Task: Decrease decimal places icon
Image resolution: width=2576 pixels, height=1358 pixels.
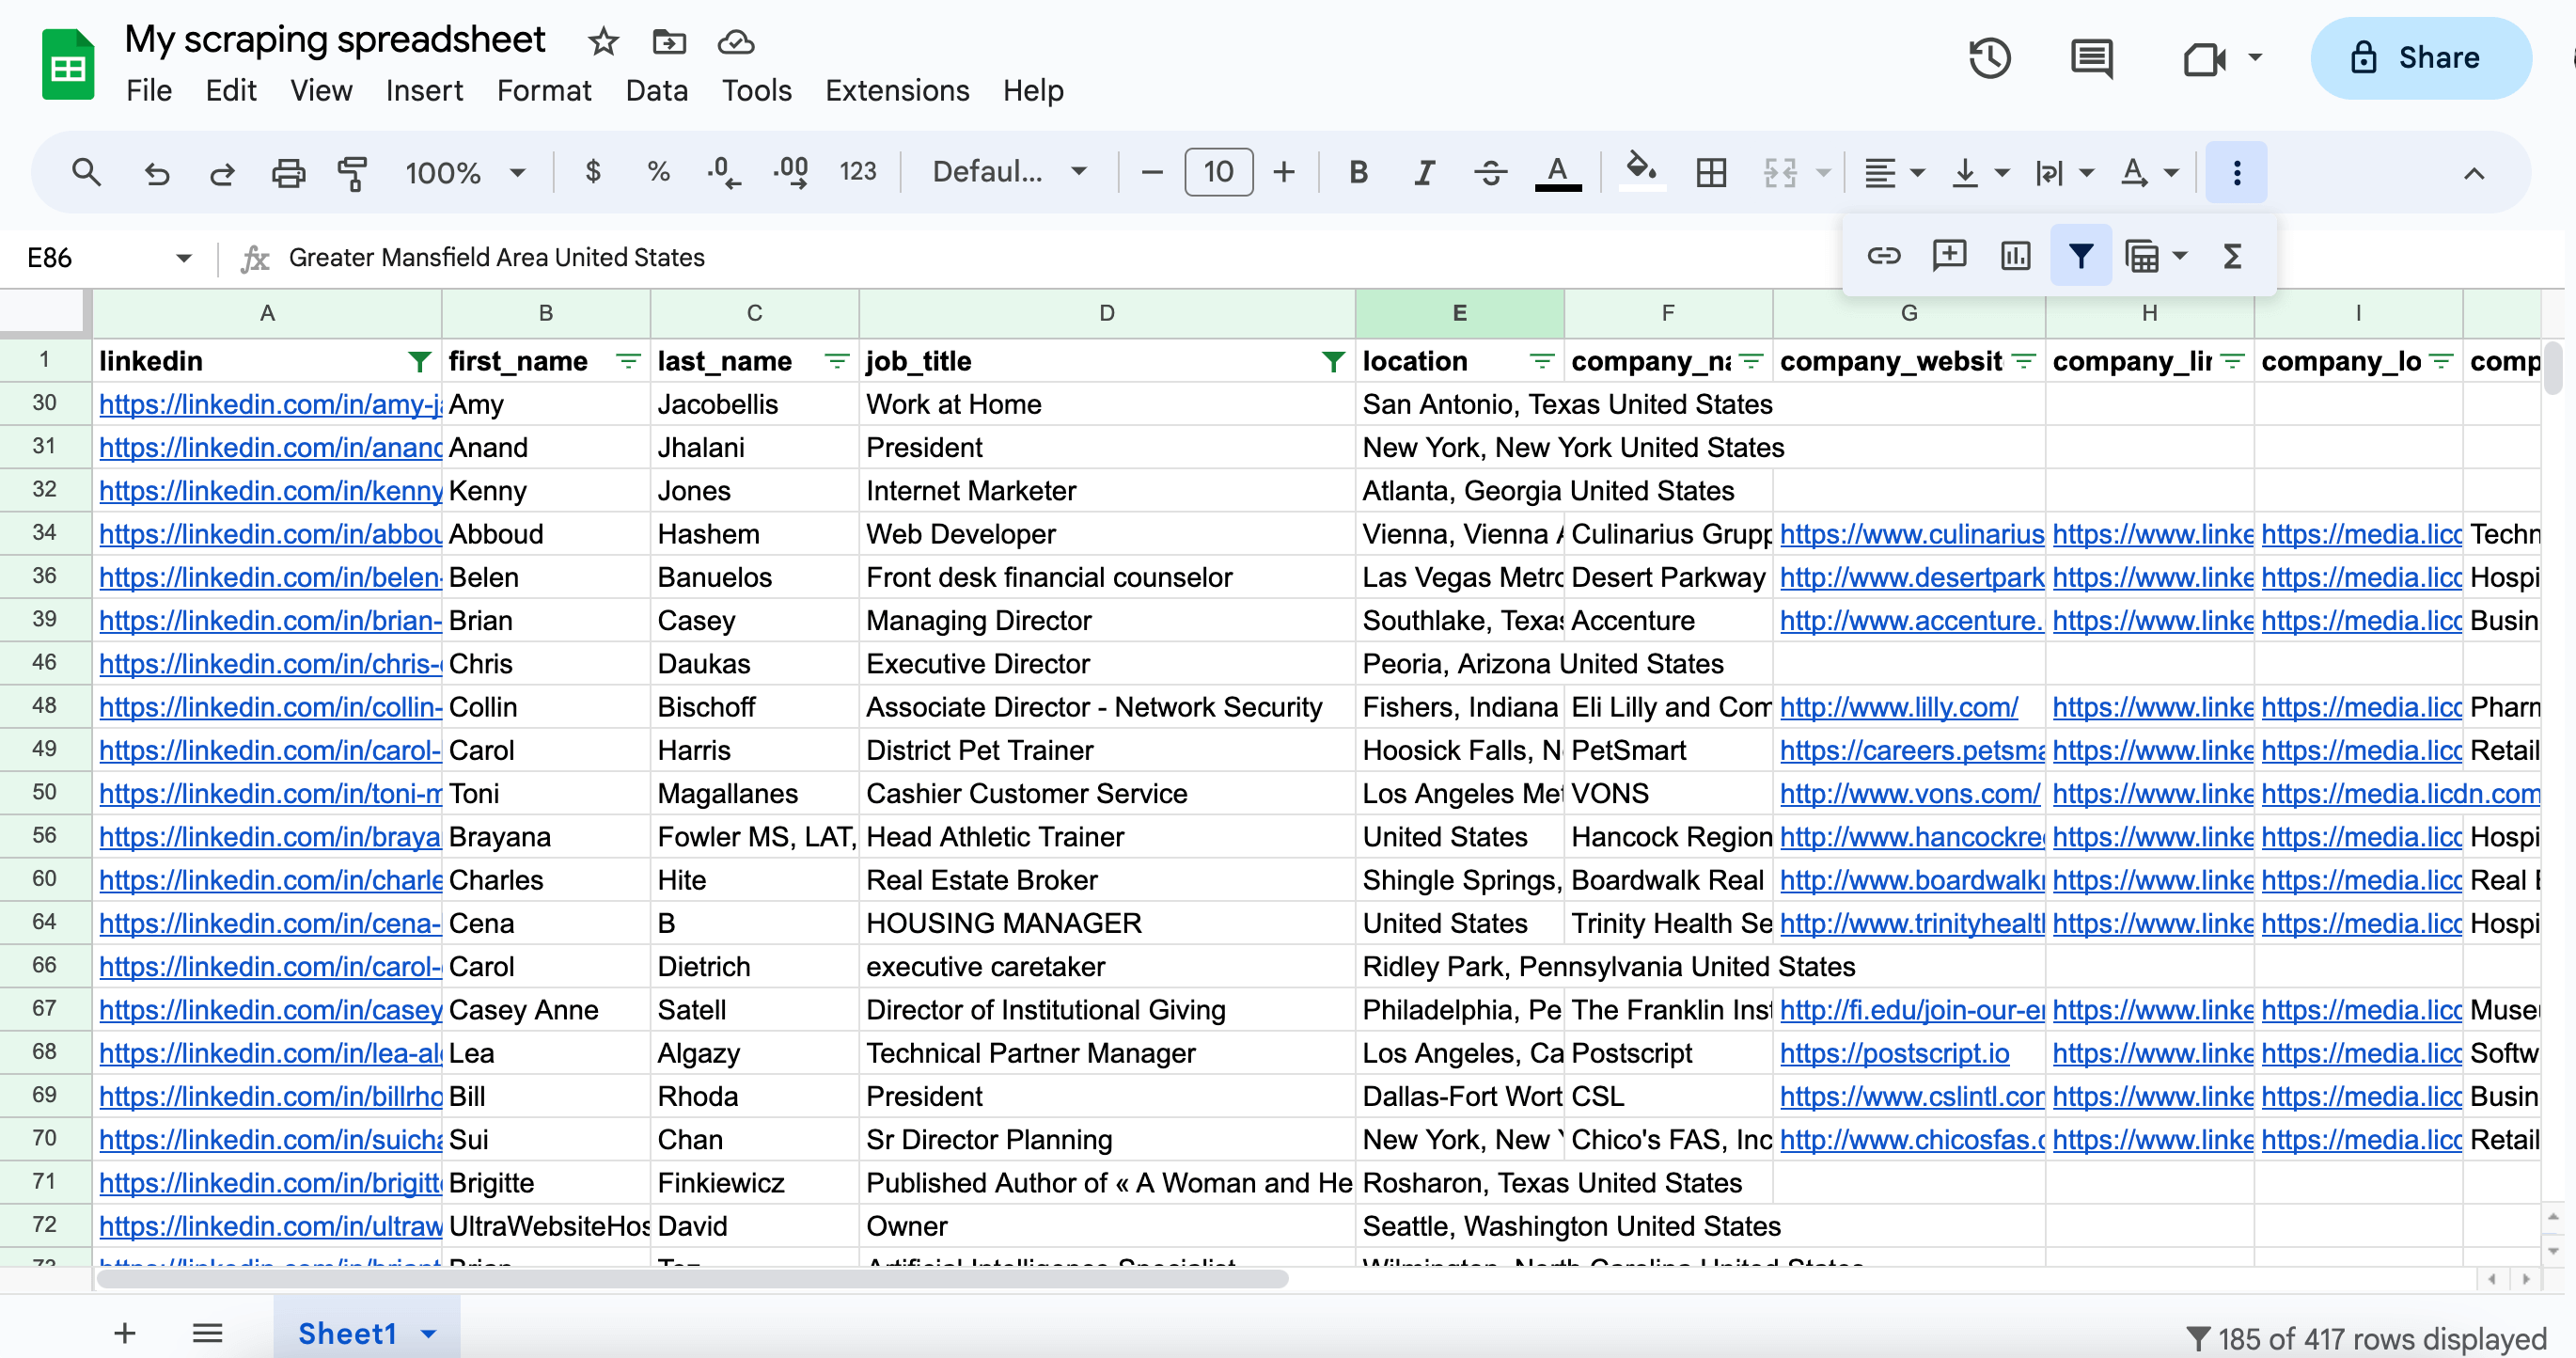Action: tap(723, 172)
